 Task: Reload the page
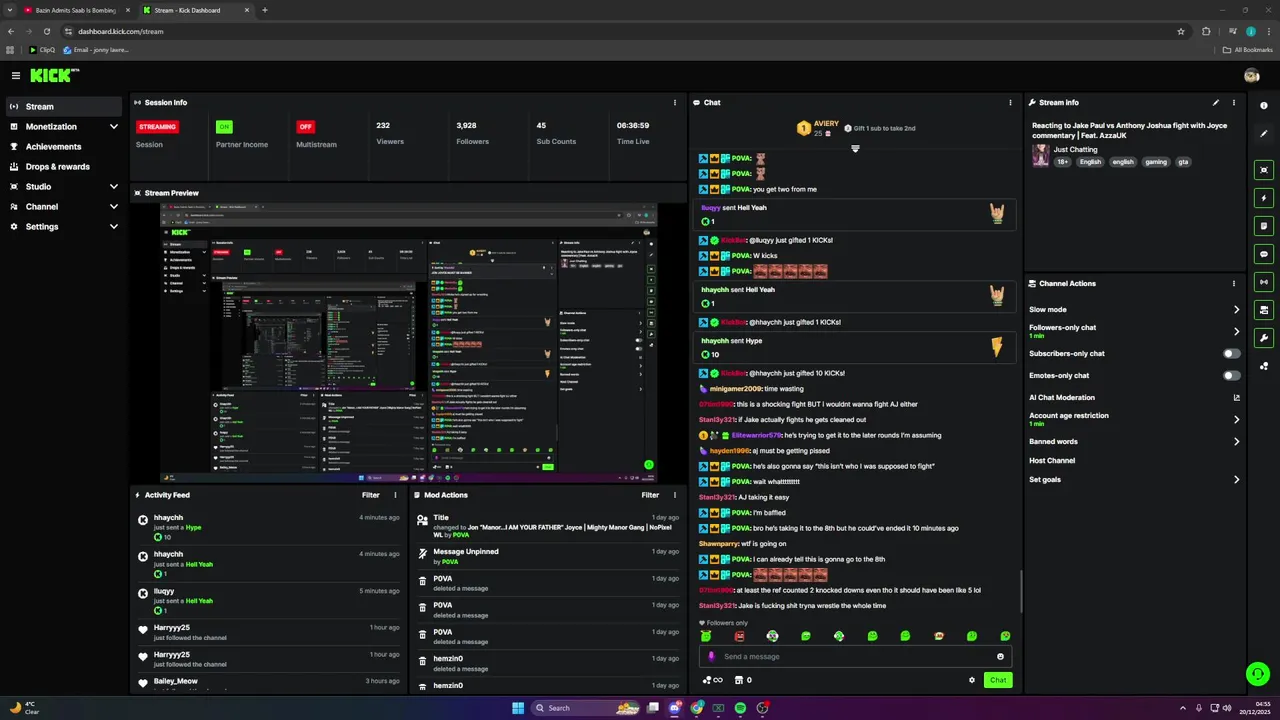pyautogui.click(x=46, y=31)
